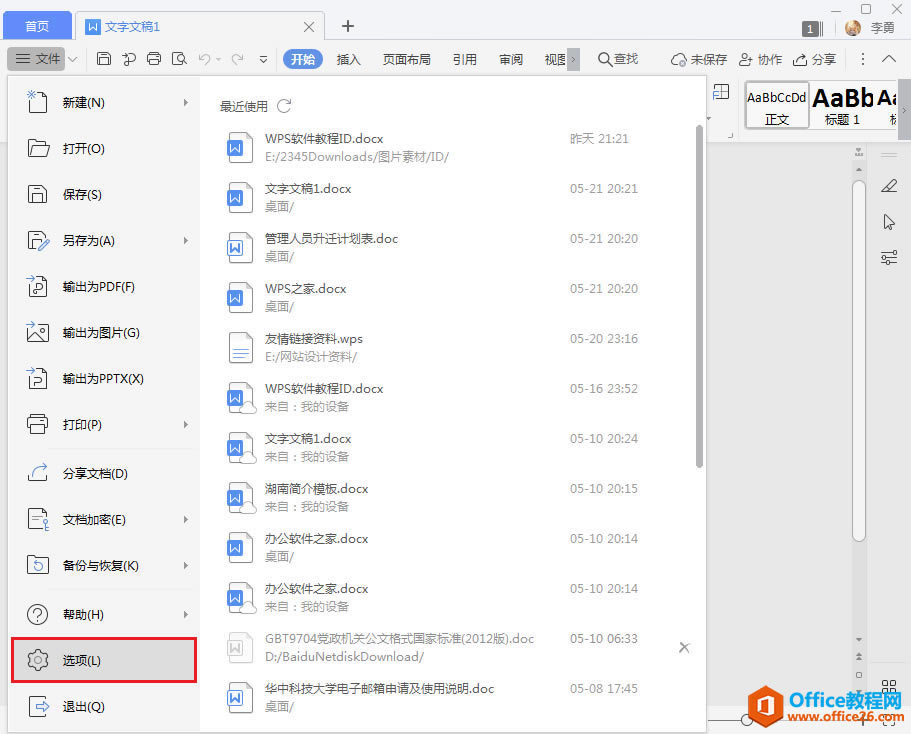Choose 备份与恢复(K) menu item
Screen dimensions: 911x734
click(104, 565)
